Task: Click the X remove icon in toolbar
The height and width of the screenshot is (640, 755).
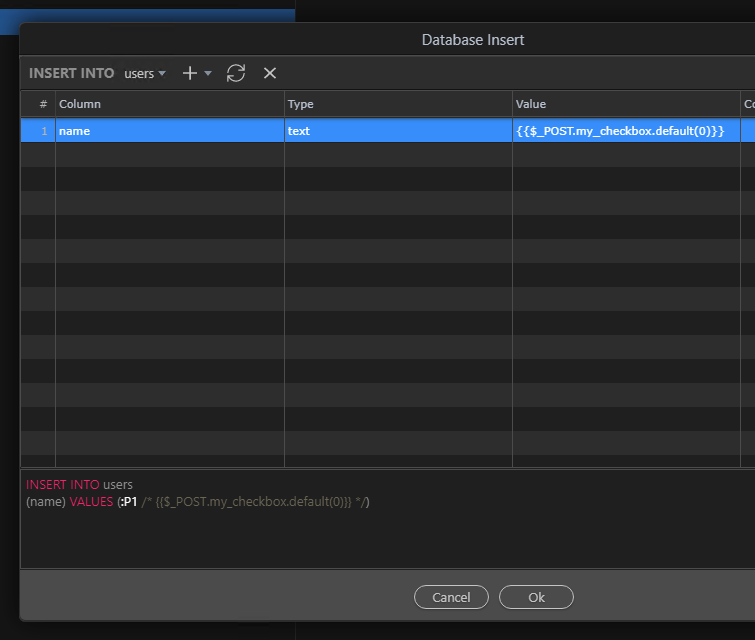Action: click(269, 73)
